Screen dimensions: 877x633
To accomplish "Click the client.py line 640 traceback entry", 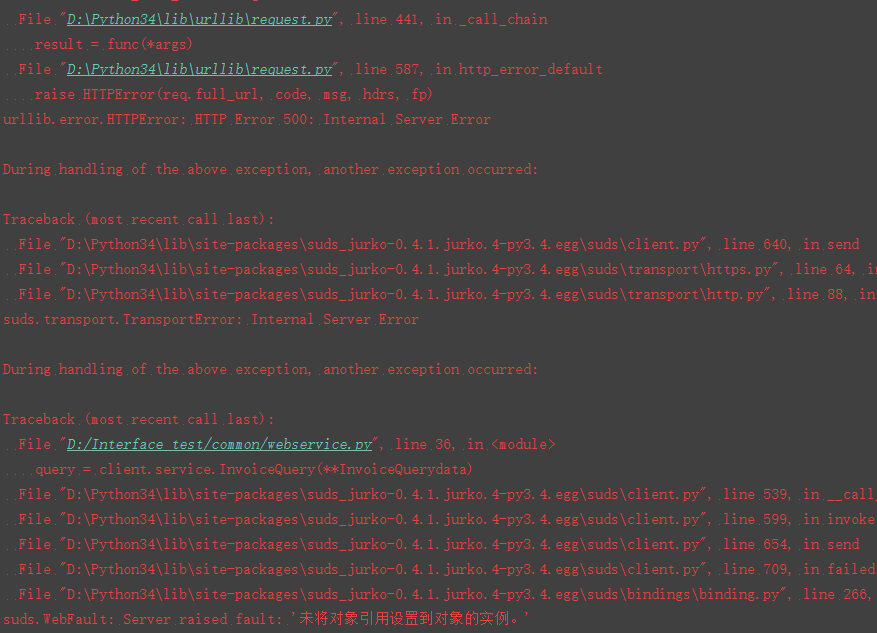I will coord(439,244).
